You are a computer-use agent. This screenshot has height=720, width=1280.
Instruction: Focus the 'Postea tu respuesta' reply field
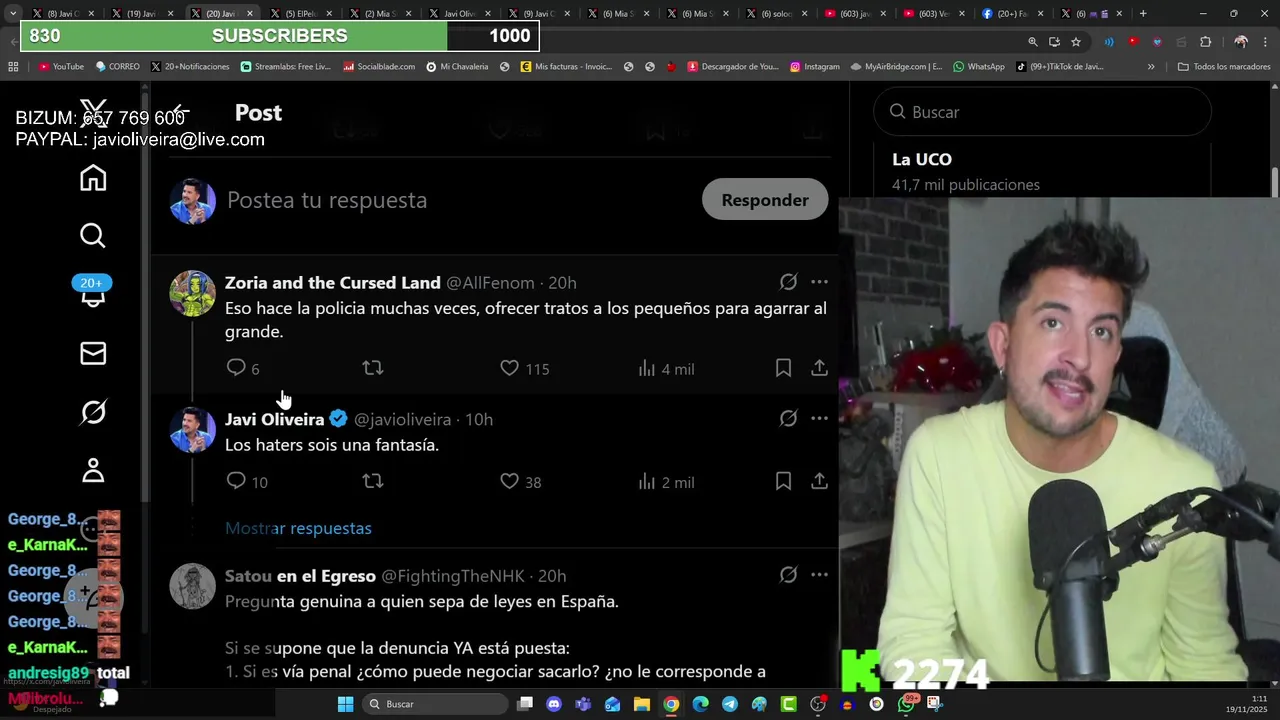tap(327, 200)
